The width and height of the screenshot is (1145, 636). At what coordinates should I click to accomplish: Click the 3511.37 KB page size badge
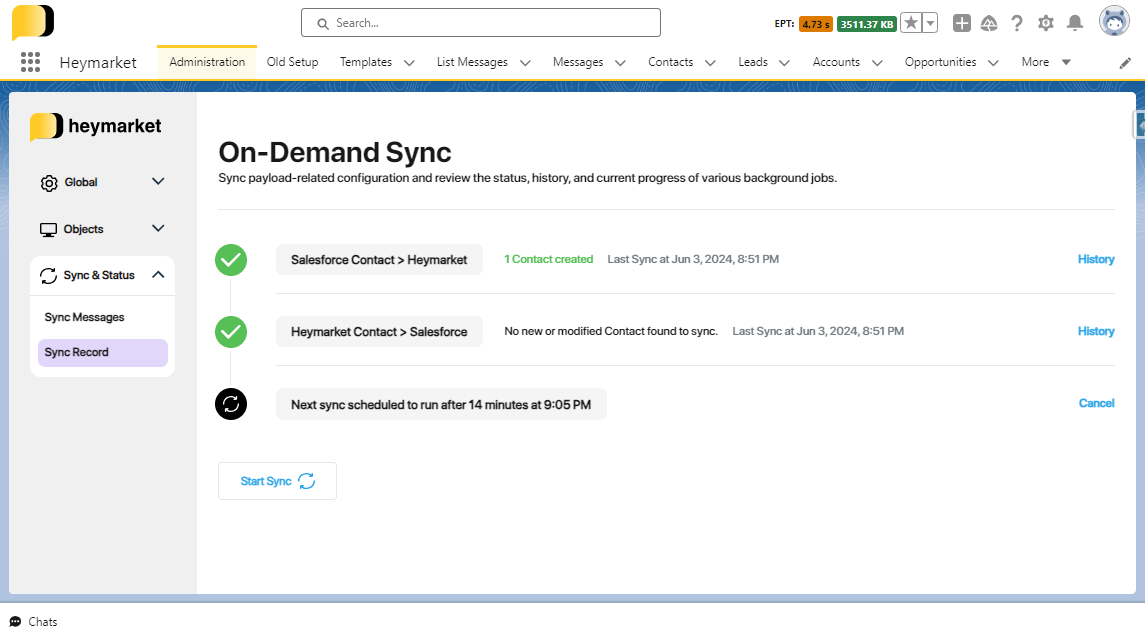pyautogui.click(x=867, y=24)
